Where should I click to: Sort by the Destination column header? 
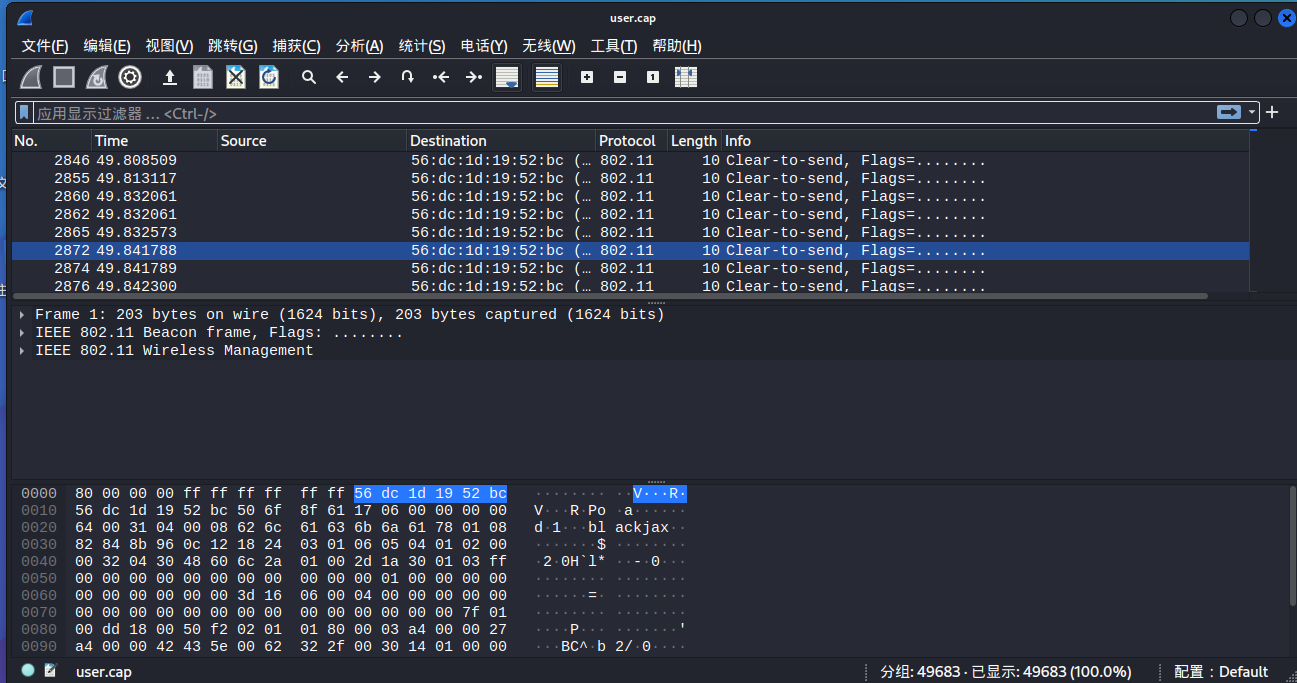click(x=501, y=141)
